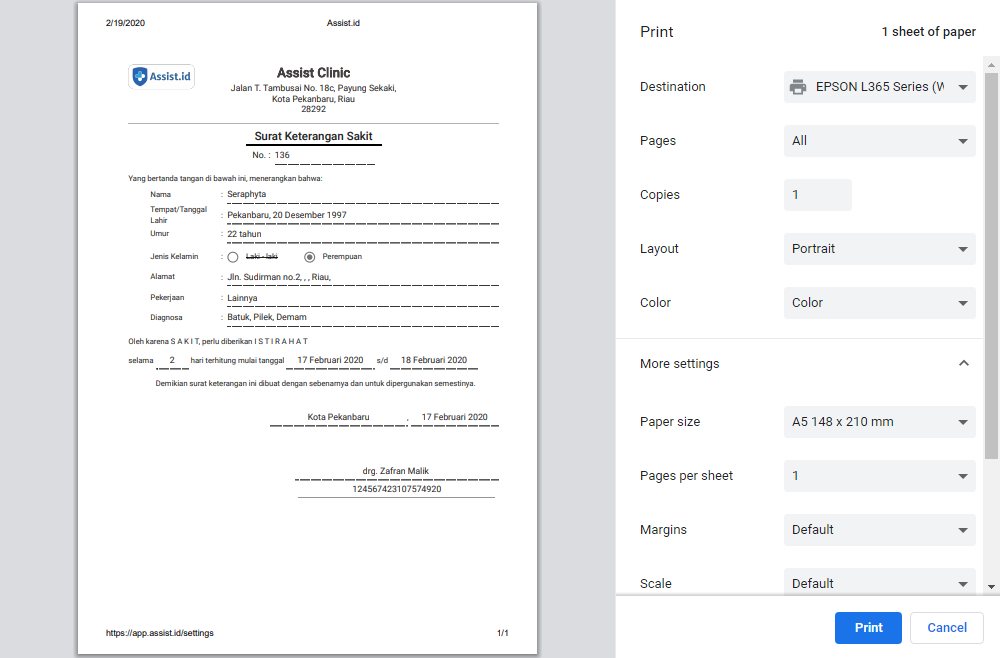Screen dimensions: 1000x658
Task: Click the page counter '1/1'
Action: coord(503,633)
